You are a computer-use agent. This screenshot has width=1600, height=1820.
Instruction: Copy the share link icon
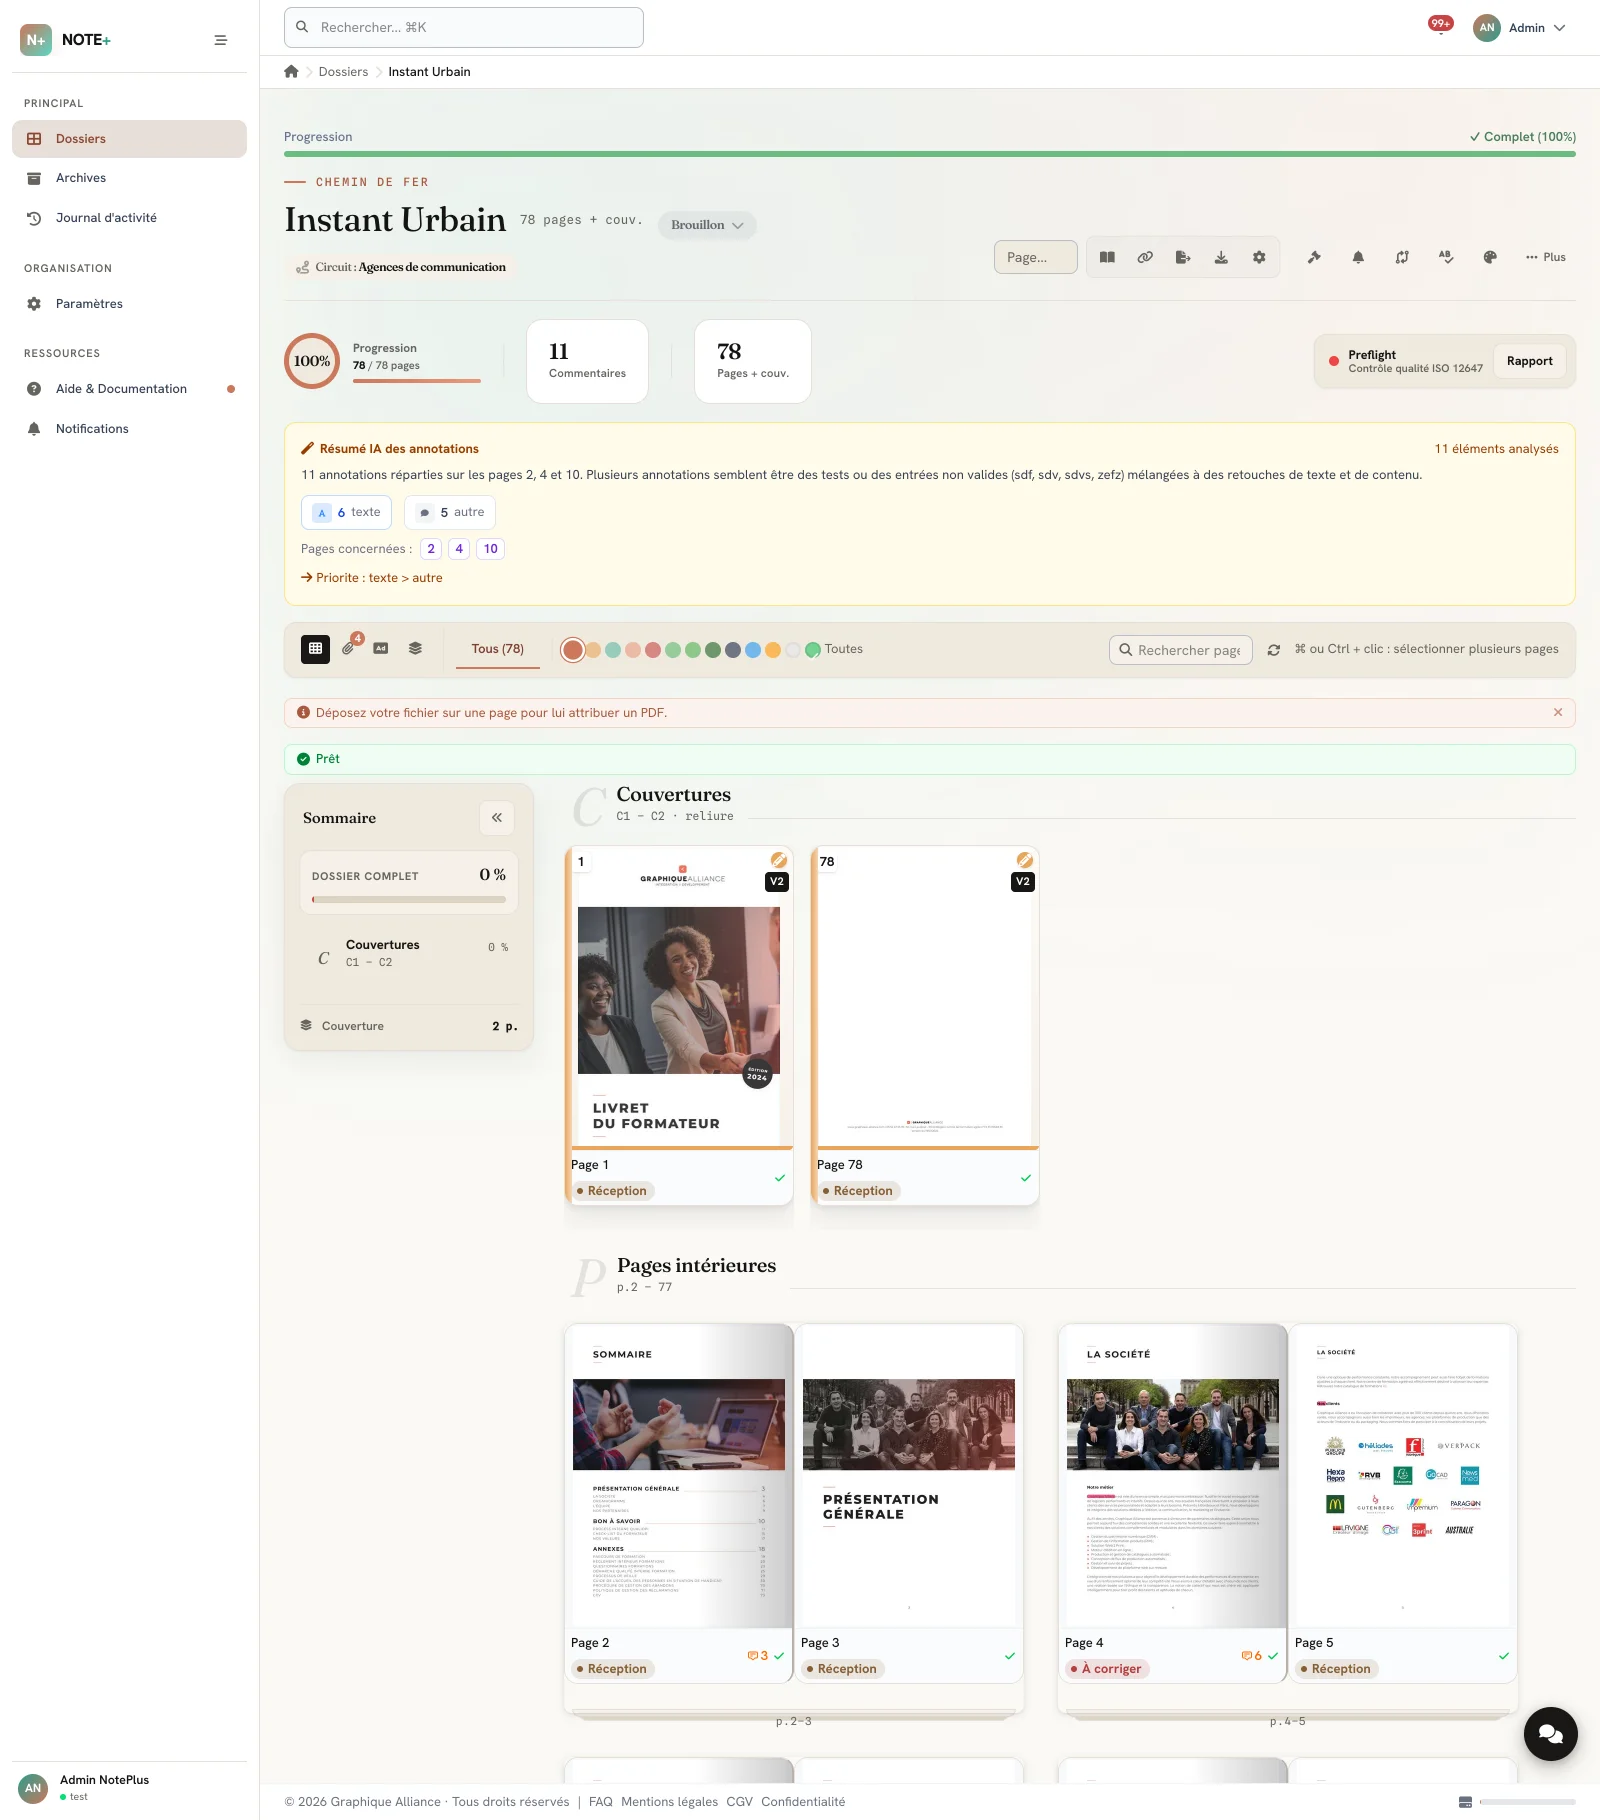coord(1145,257)
